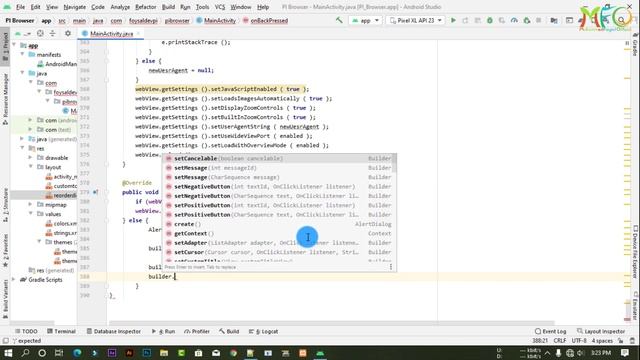
Task: Open the Device File sync folder icon
Action: click(554, 20)
